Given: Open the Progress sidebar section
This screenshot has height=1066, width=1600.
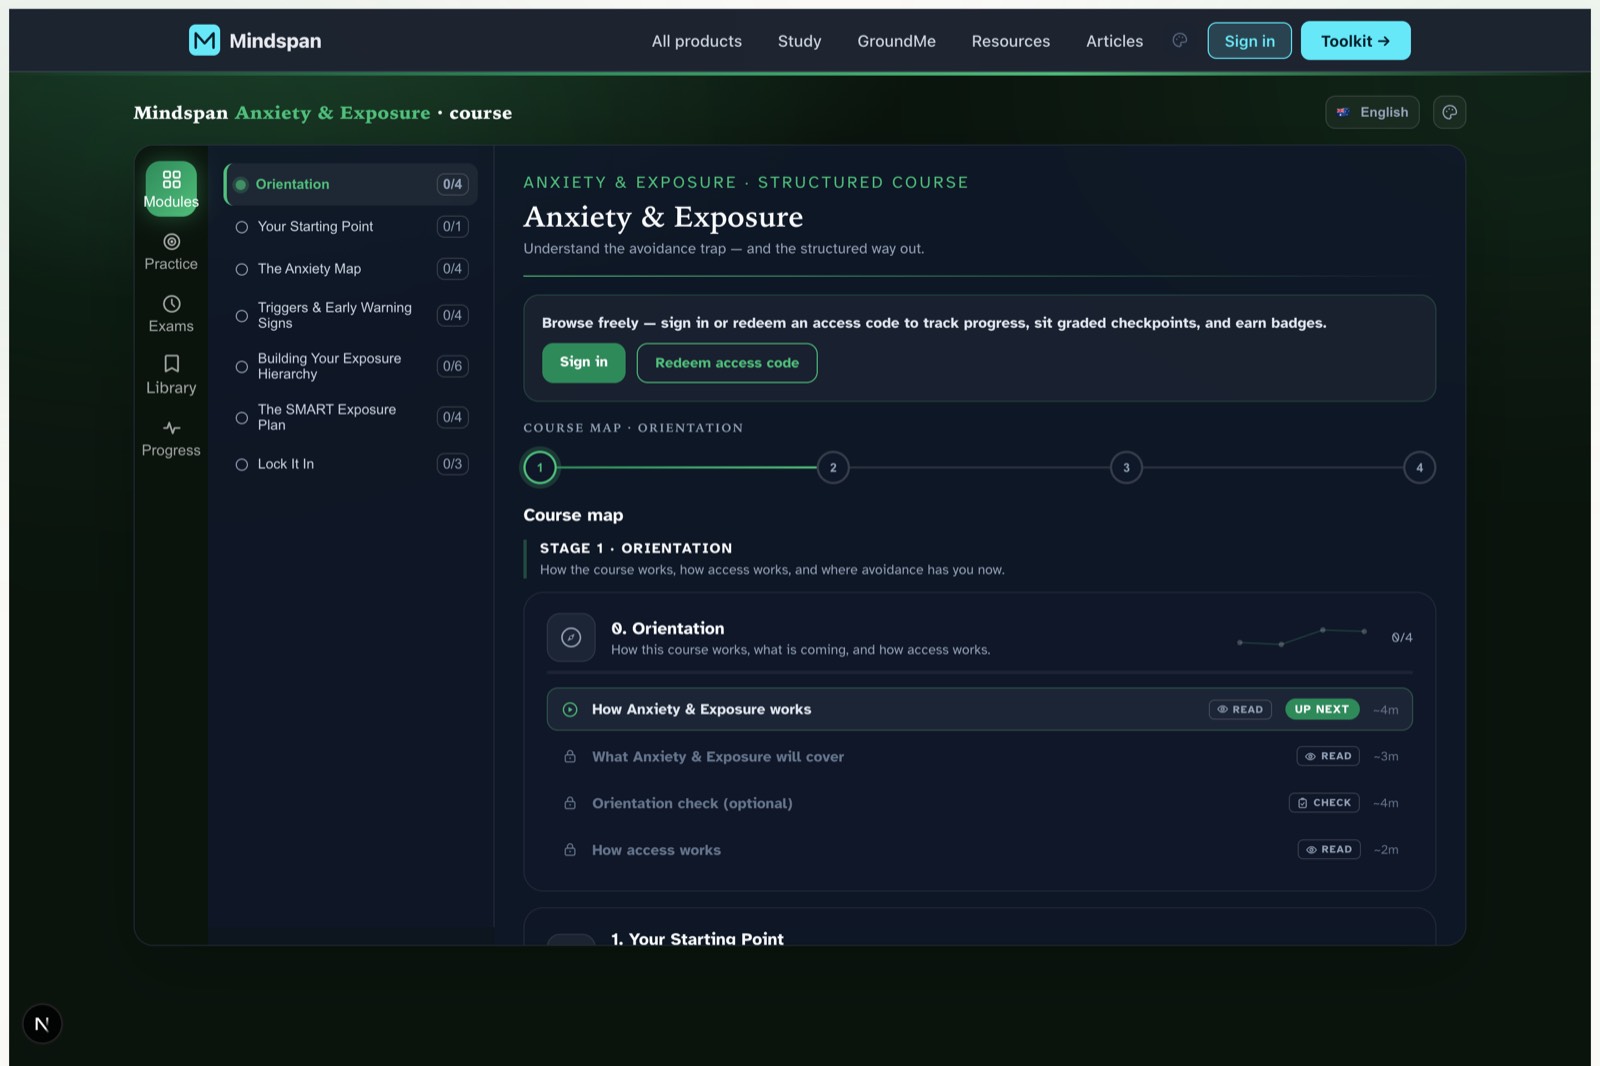Looking at the screenshot, I should point(171,439).
